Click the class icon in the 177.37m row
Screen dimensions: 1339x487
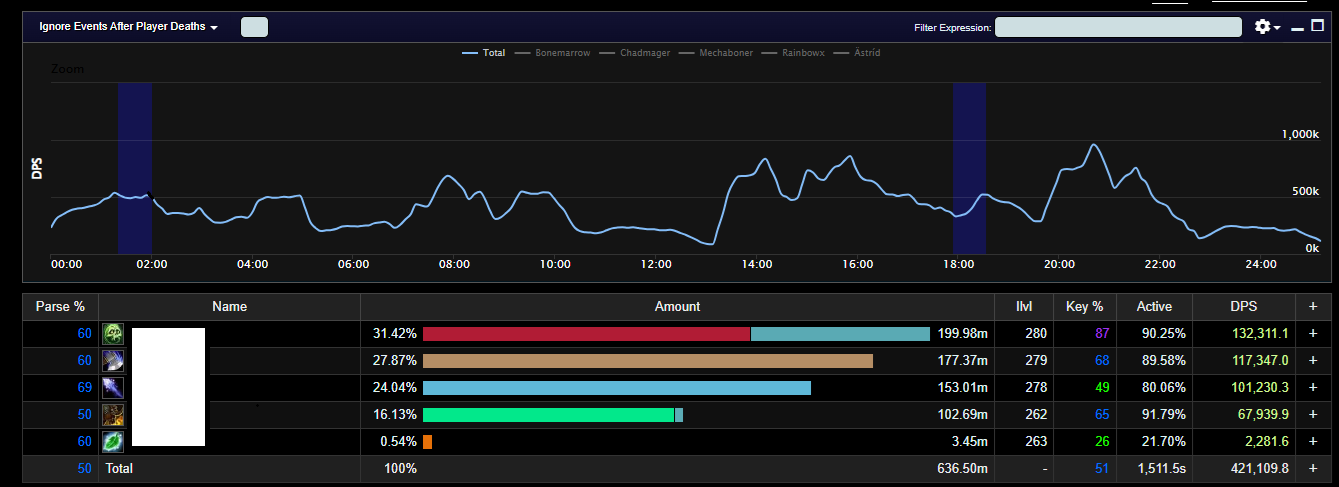pos(113,361)
